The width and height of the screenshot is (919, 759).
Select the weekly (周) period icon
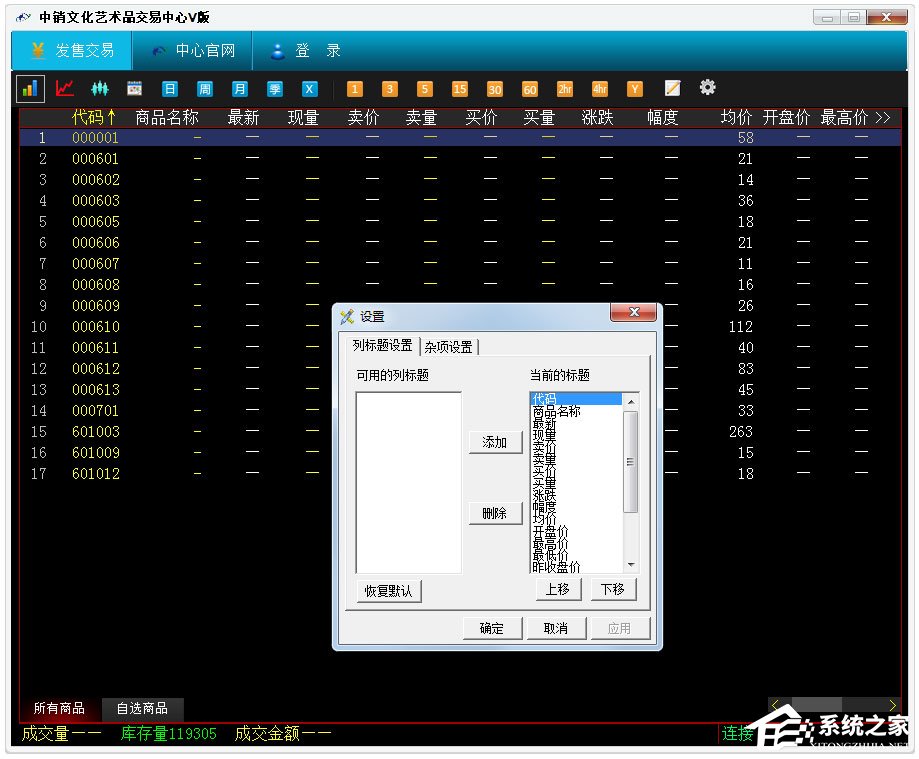pyautogui.click(x=205, y=89)
